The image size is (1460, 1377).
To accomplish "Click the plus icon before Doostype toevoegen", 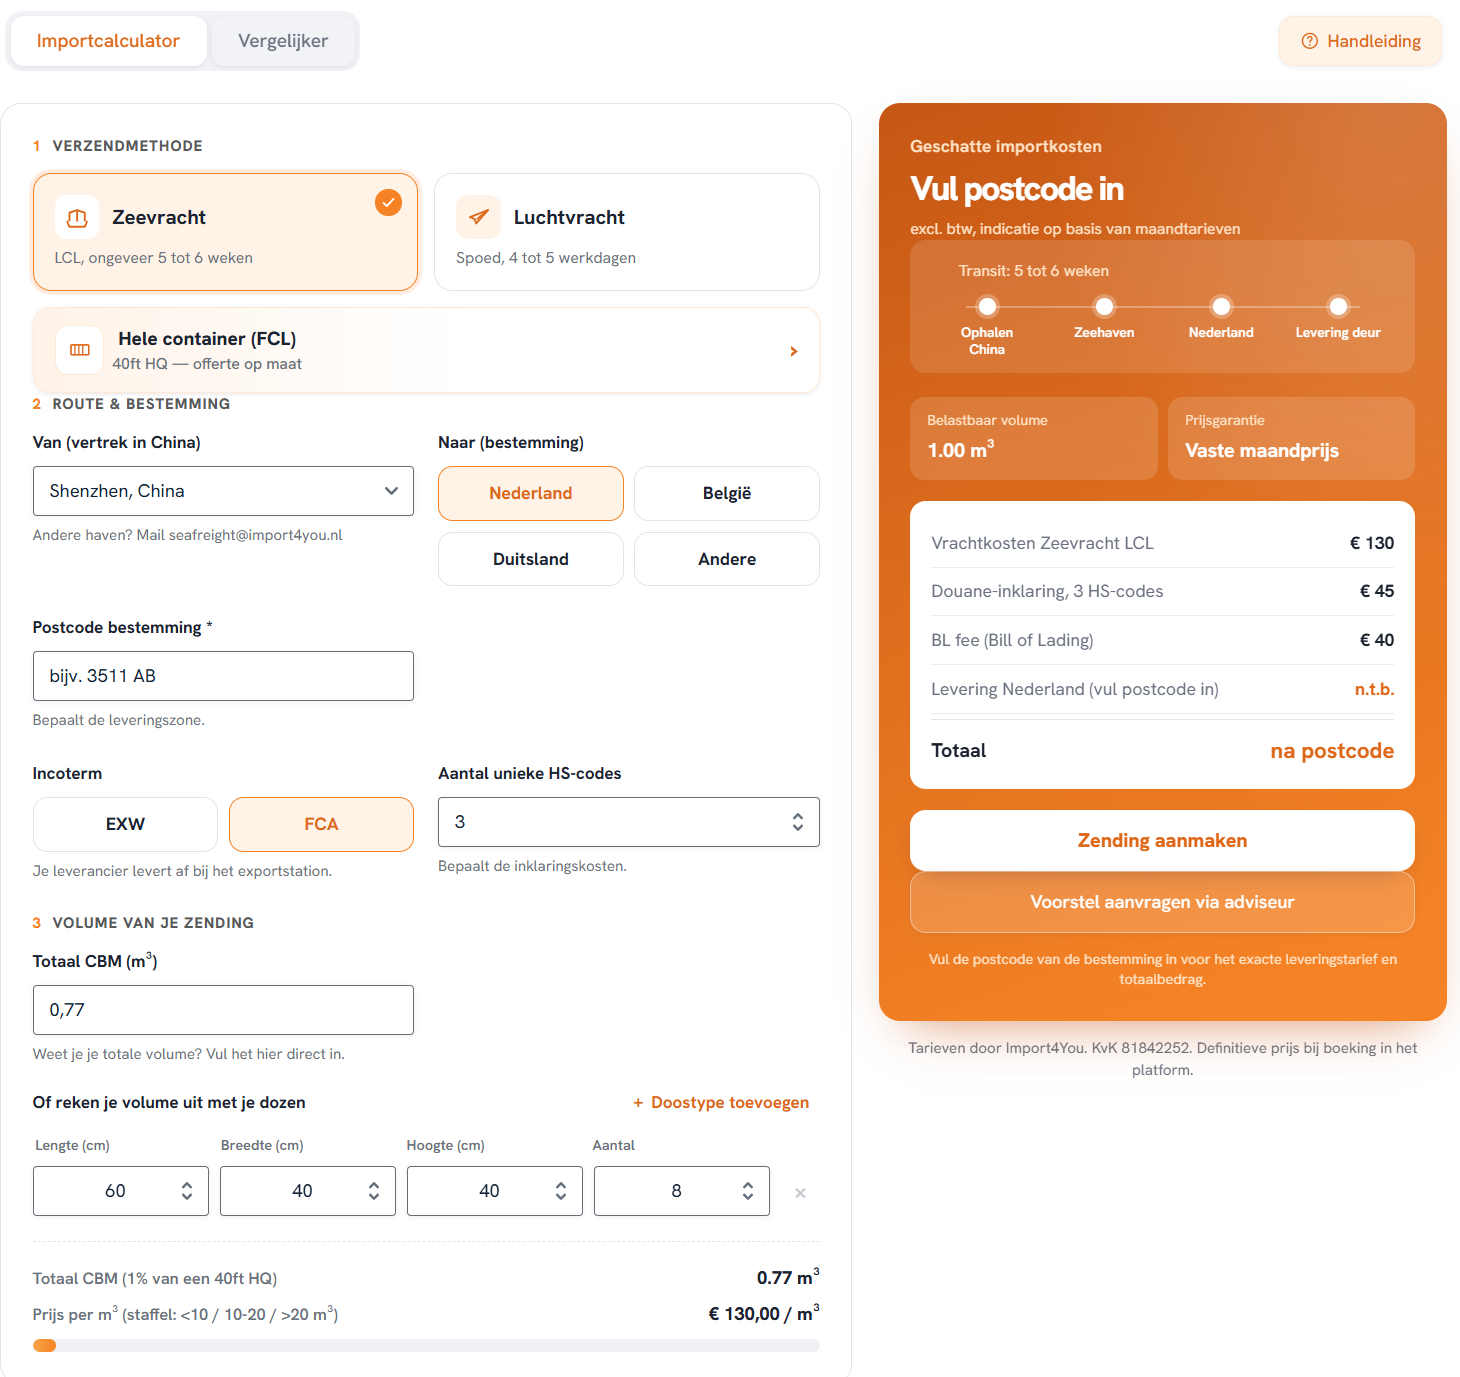I will 638,1102.
